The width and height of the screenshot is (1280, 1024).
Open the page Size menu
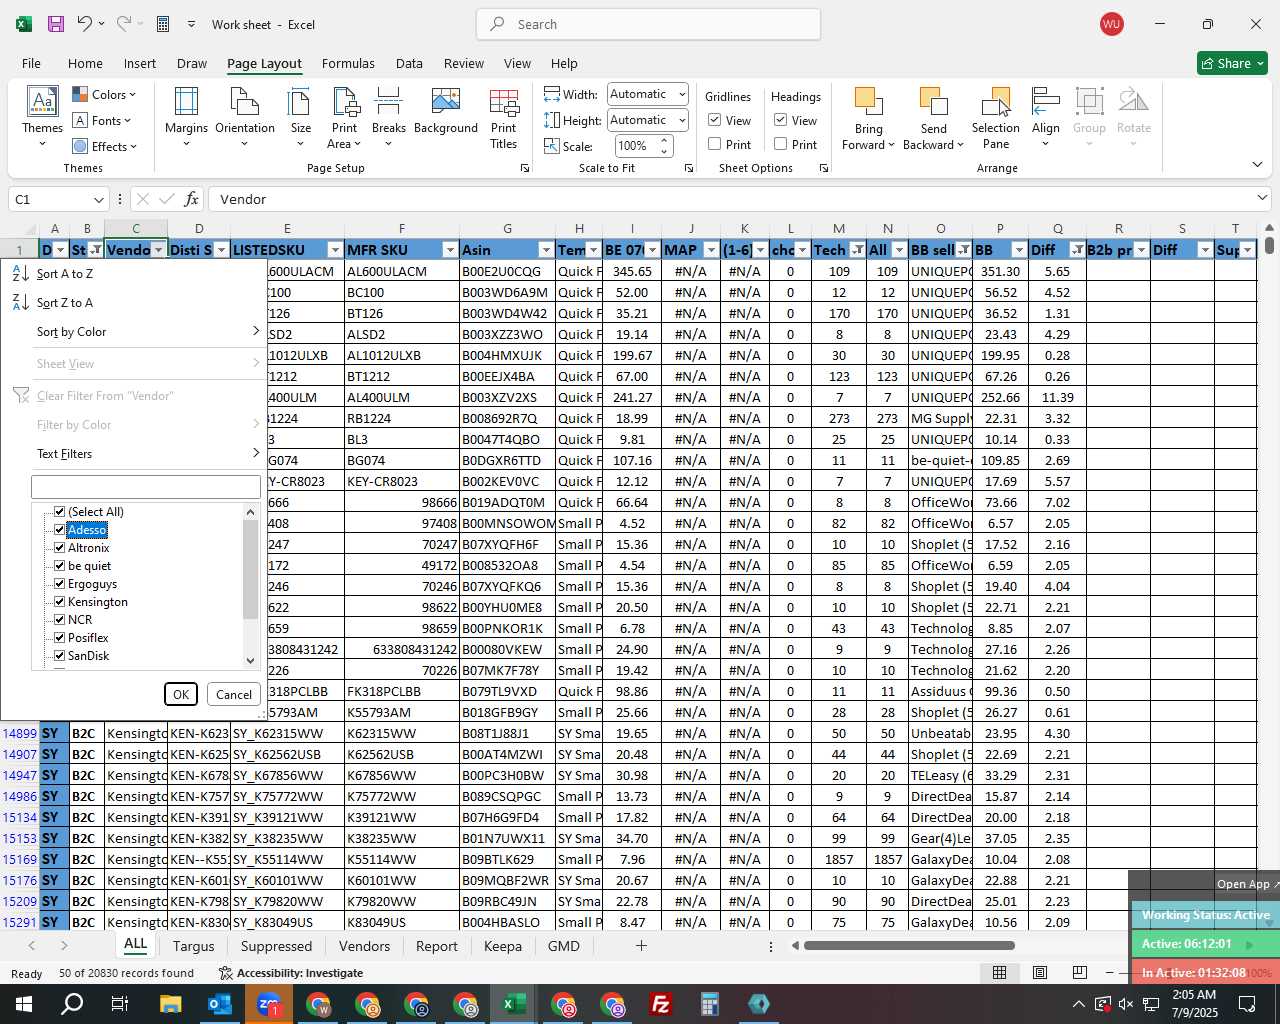tap(300, 118)
